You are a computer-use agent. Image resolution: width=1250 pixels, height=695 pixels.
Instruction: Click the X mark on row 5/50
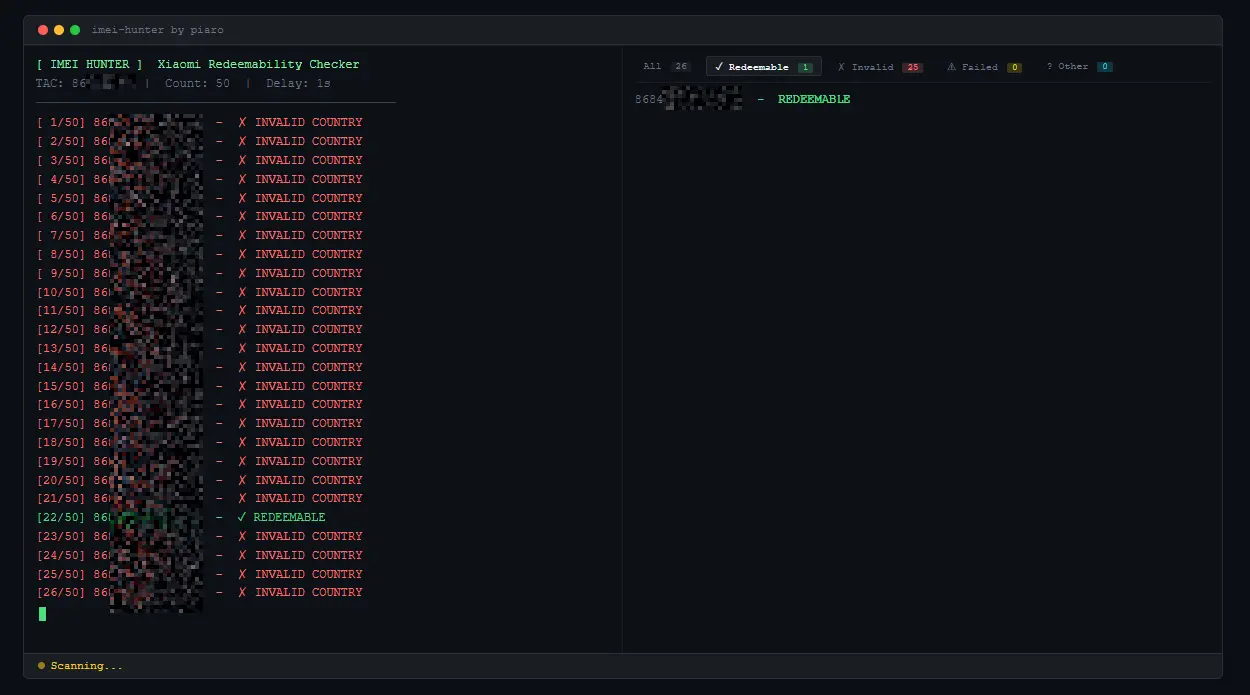coord(242,198)
